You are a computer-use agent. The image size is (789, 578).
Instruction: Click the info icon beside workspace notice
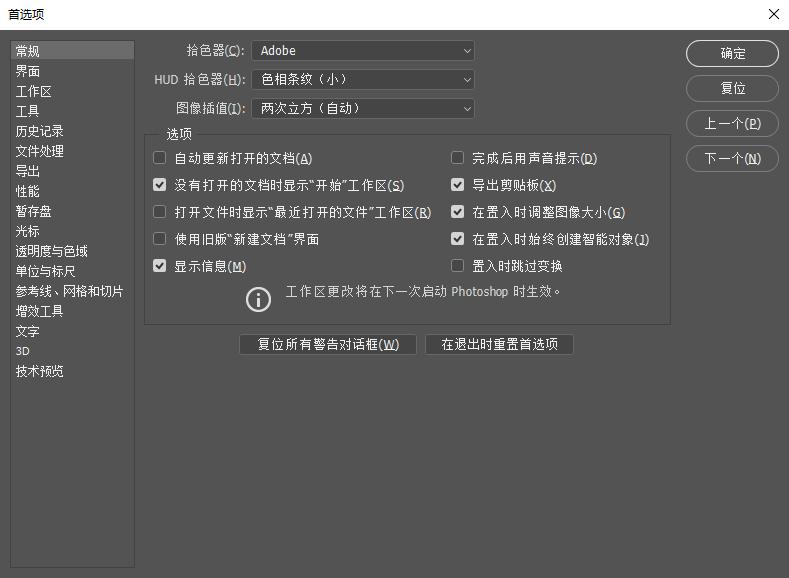coord(258,300)
